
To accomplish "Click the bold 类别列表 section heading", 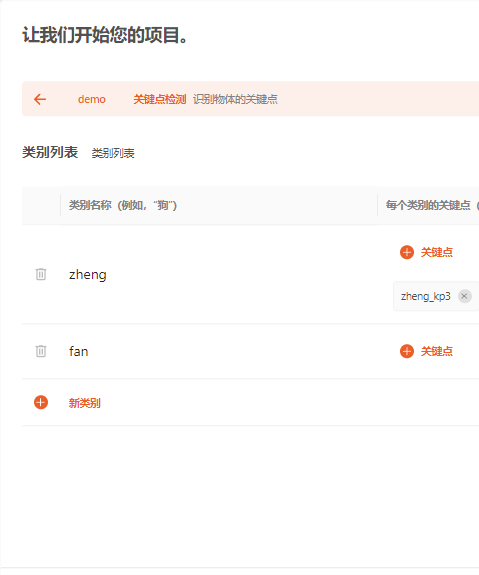I will click(x=50, y=152).
